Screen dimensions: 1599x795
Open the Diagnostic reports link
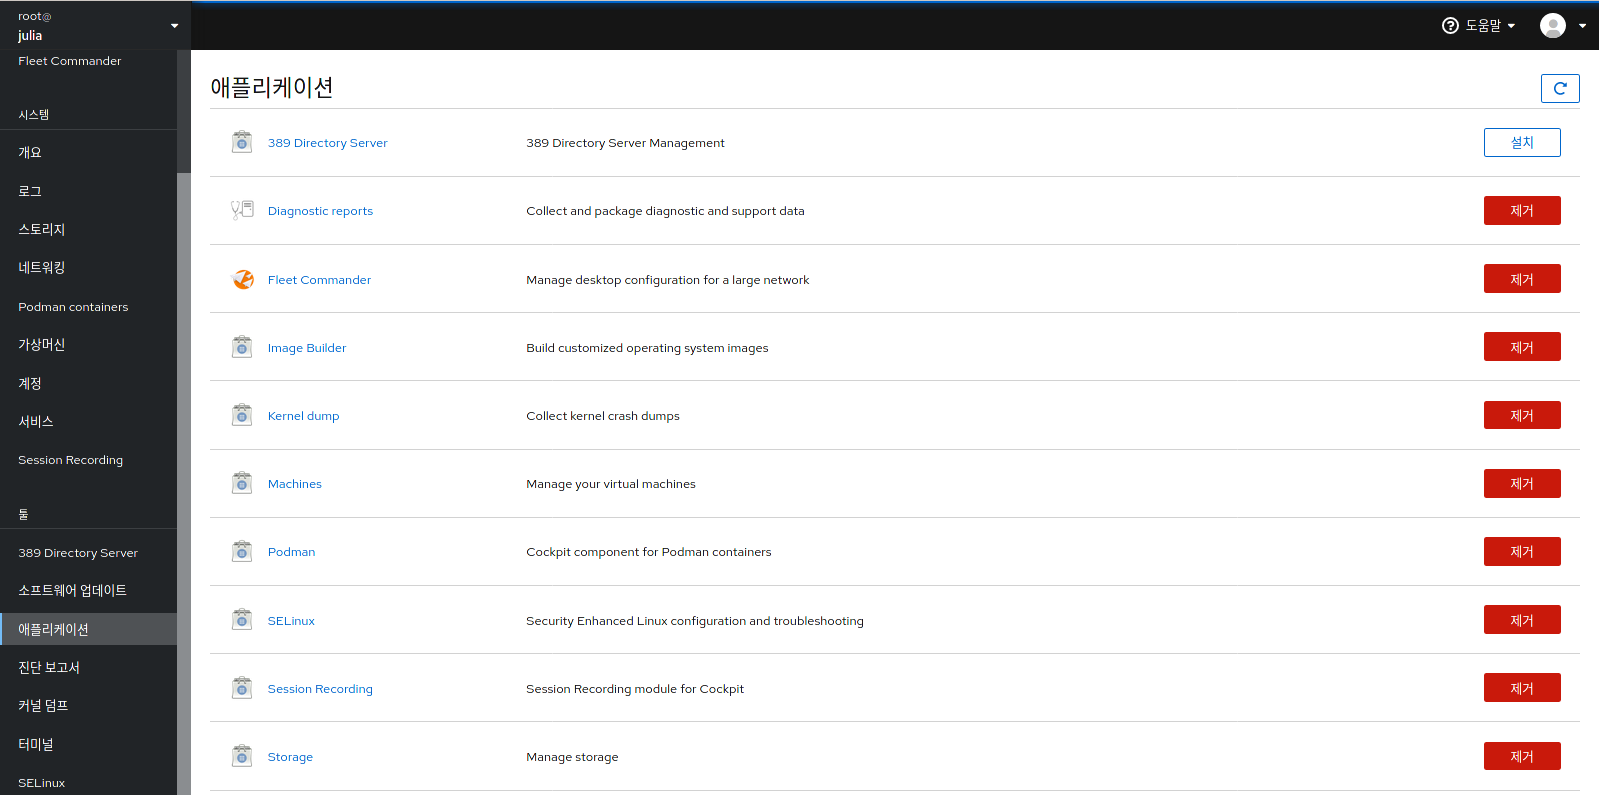[x=320, y=211]
